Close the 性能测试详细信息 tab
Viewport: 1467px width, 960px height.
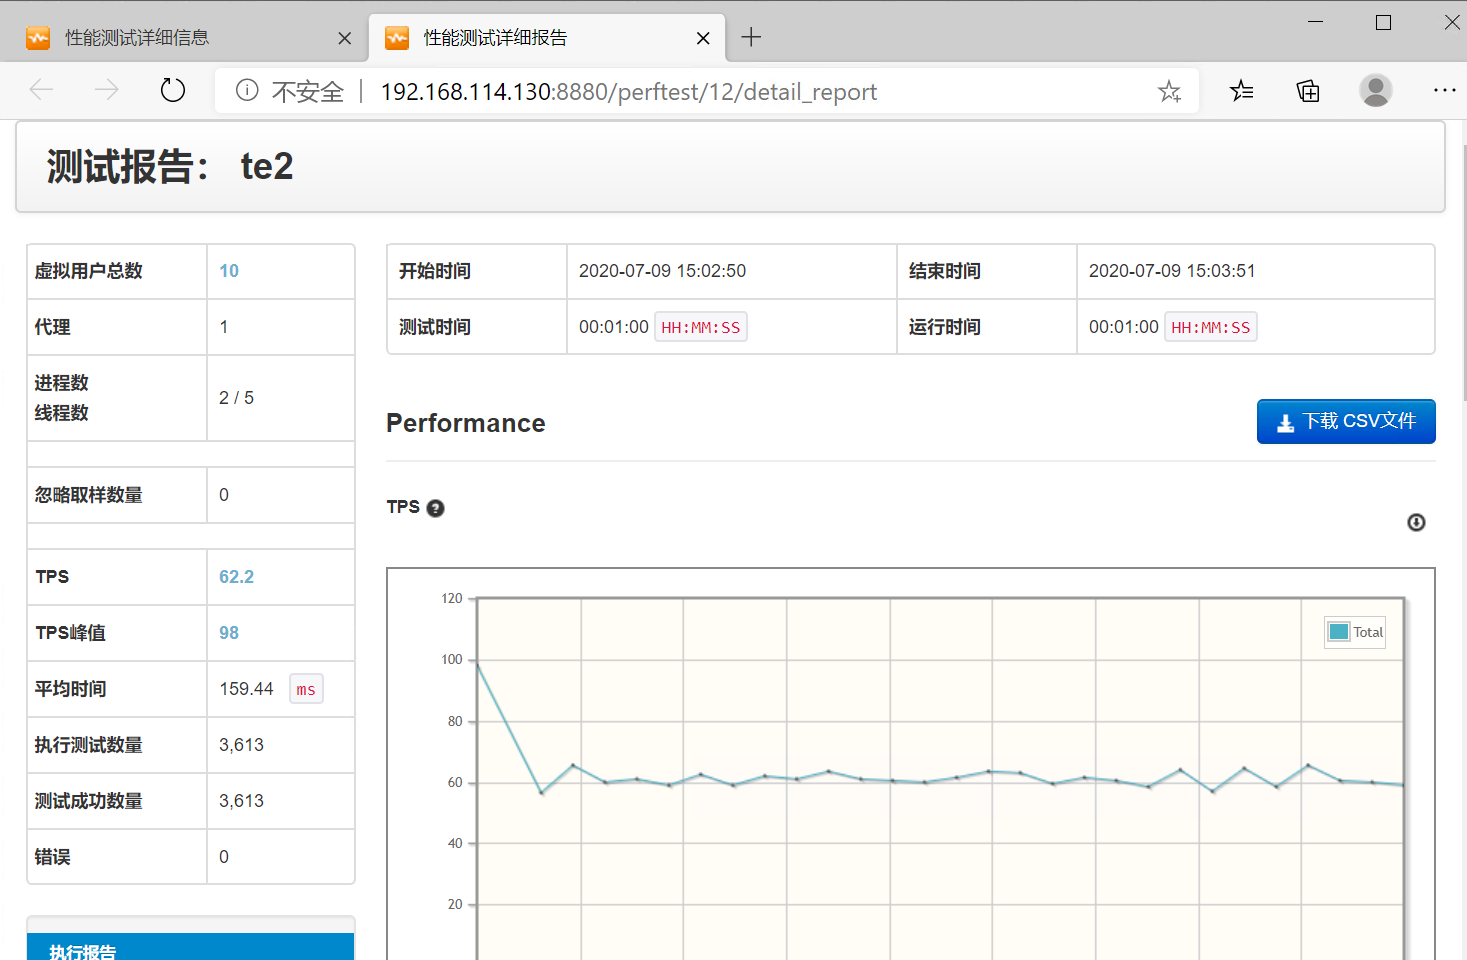coord(344,38)
